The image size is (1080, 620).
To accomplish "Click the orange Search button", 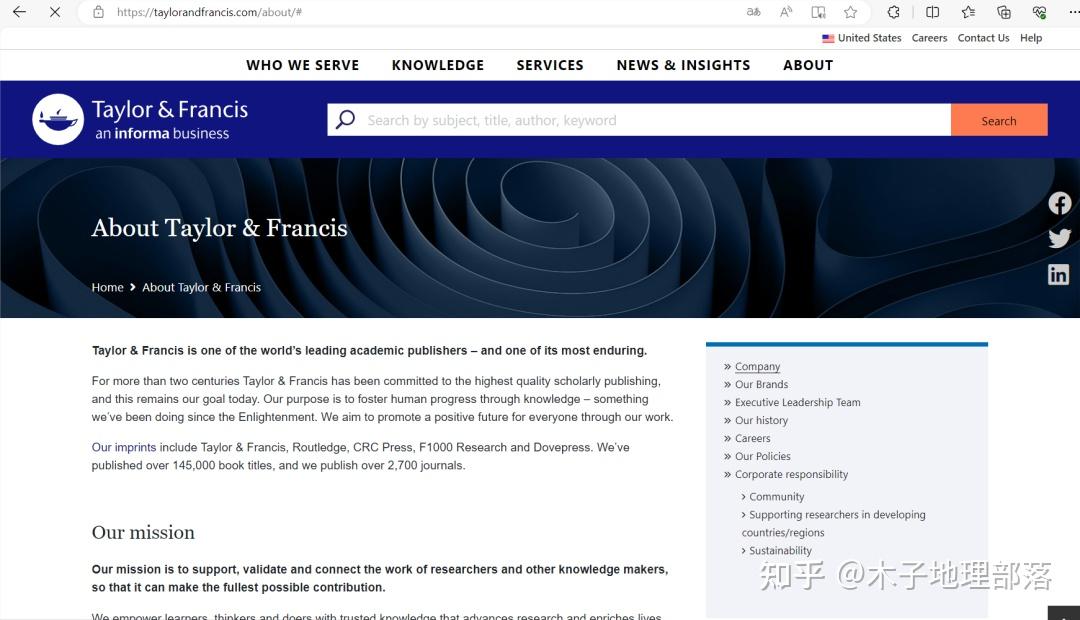I will [999, 120].
